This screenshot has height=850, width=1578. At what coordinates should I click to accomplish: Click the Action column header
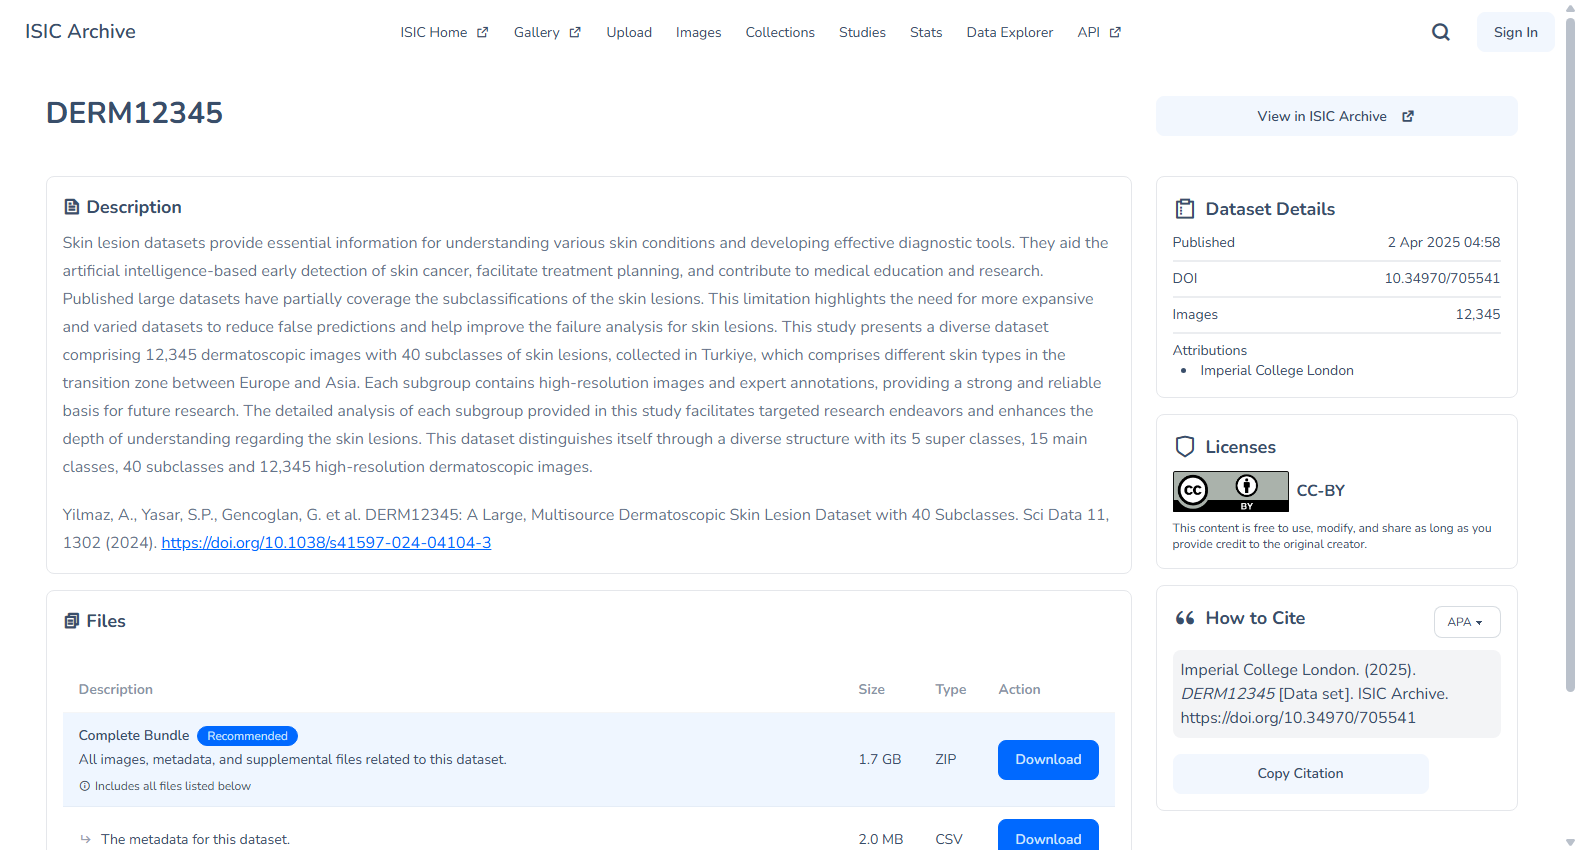(x=1019, y=690)
